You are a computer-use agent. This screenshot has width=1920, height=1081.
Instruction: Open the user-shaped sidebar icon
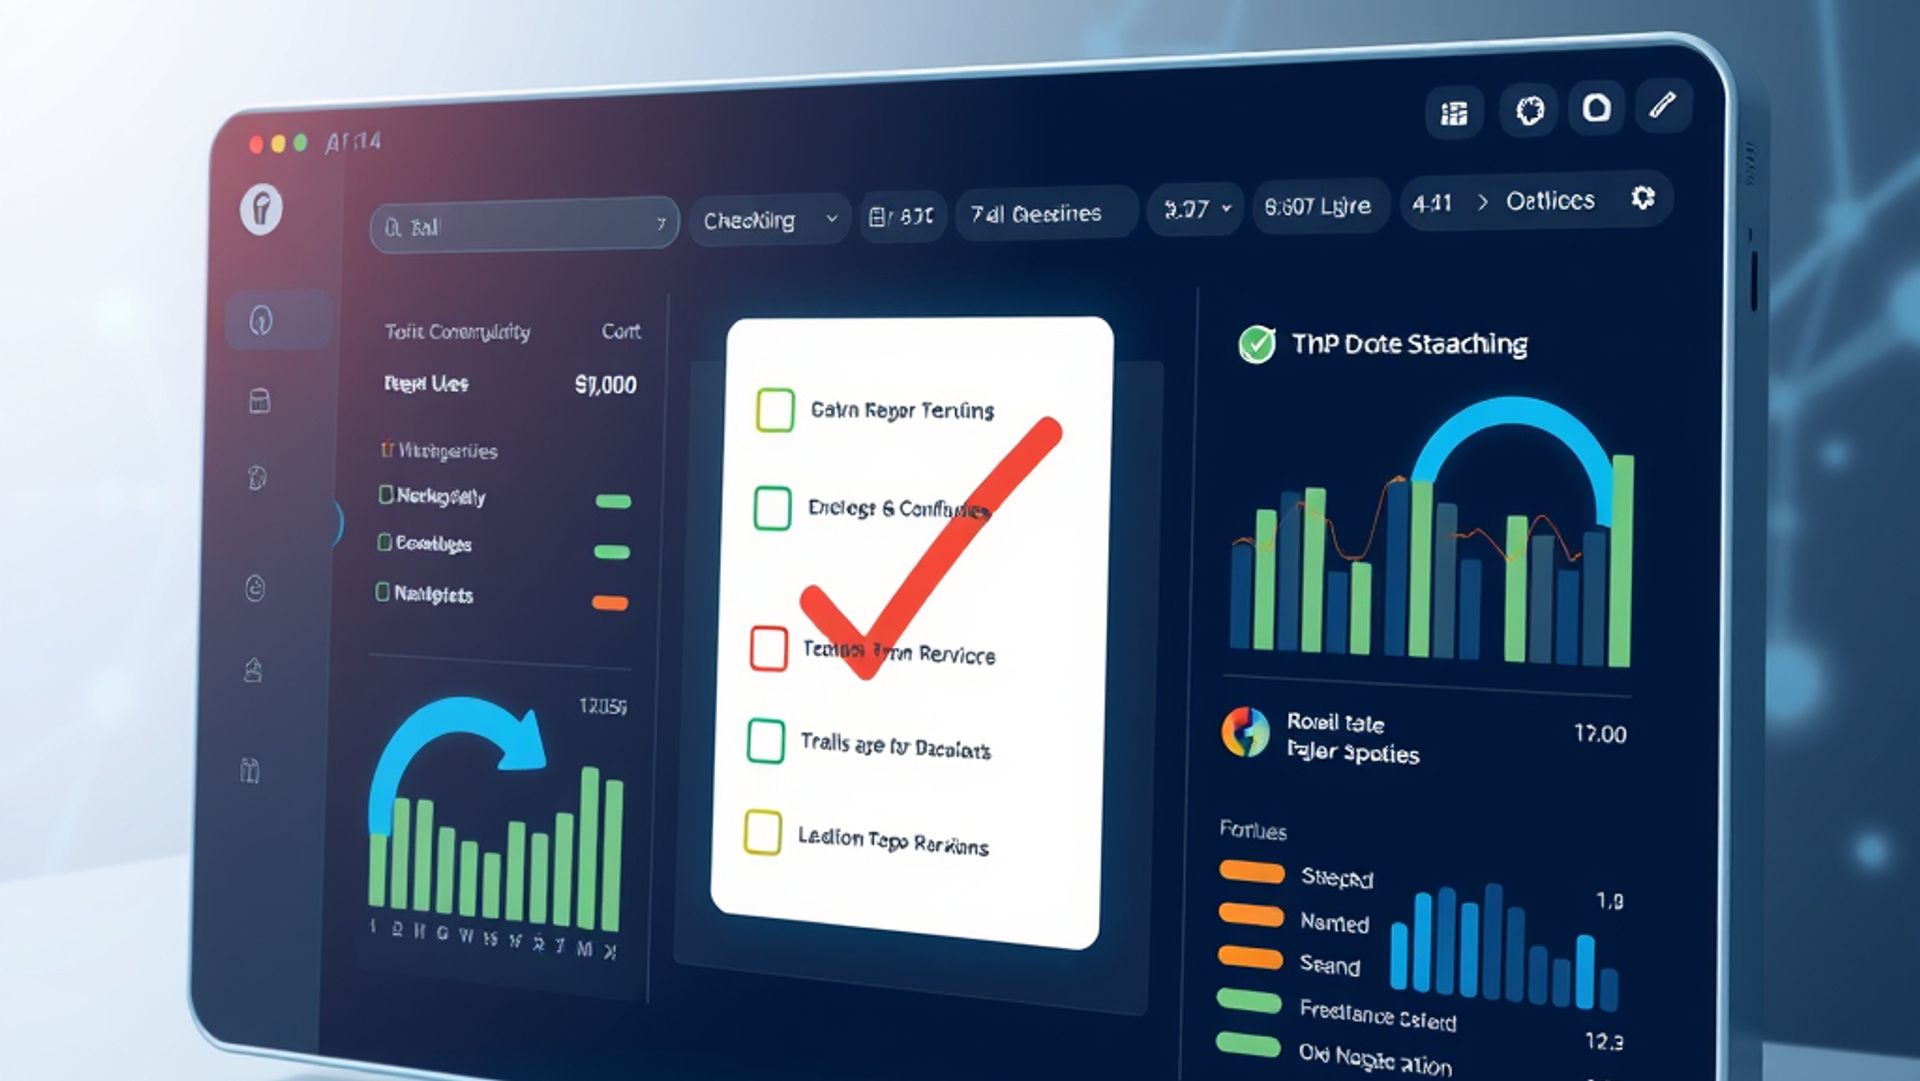pos(253,669)
